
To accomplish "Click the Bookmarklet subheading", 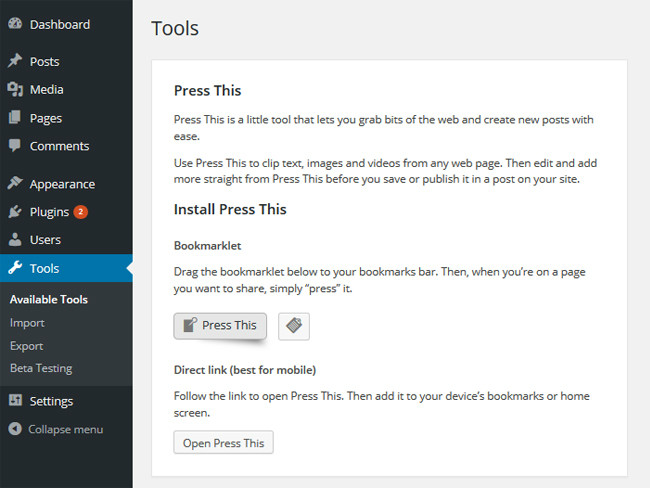I will tap(207, 245).
